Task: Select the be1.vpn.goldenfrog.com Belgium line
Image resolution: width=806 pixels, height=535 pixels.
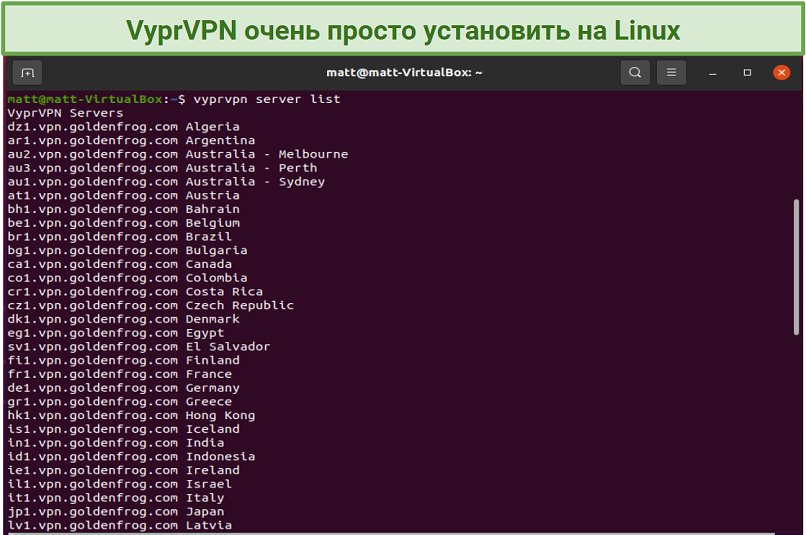Action: [x=123, y=223]
